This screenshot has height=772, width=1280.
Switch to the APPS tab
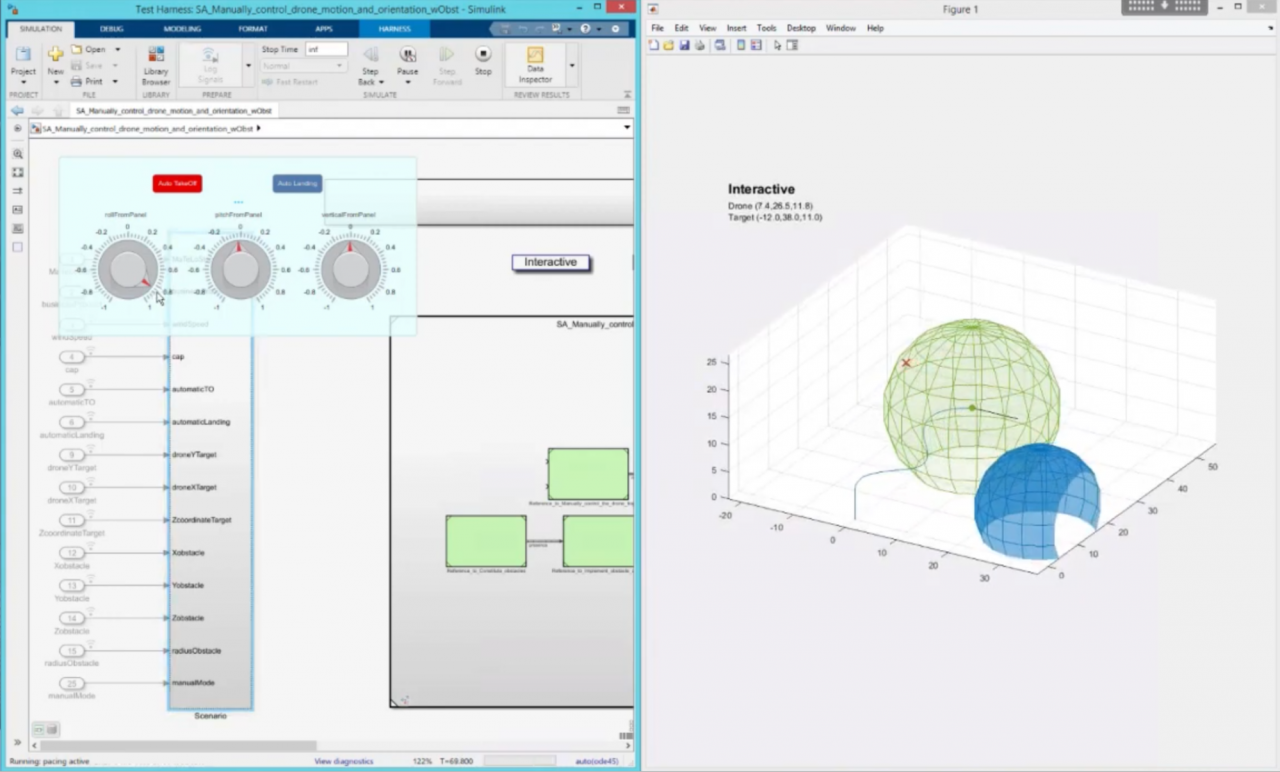tap(324, 28)
